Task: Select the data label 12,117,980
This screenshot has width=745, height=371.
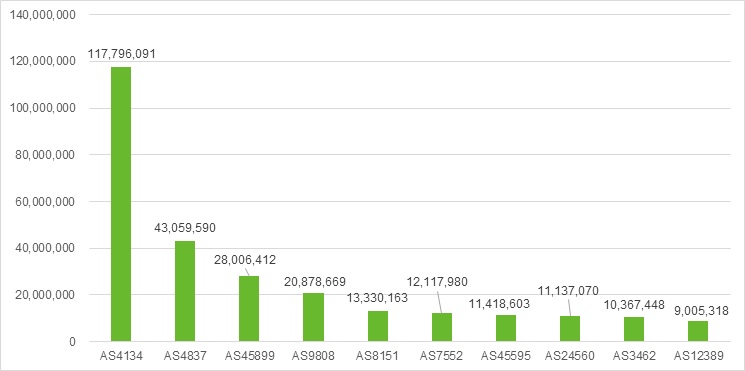Action: point(437,282)
